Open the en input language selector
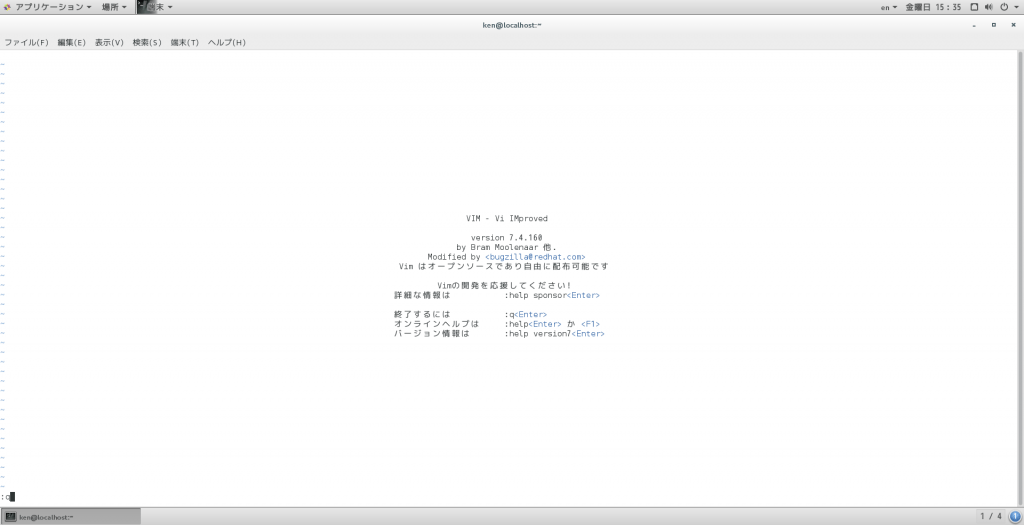The height and width of the screenshot is (525, 1024). point(889,7)
